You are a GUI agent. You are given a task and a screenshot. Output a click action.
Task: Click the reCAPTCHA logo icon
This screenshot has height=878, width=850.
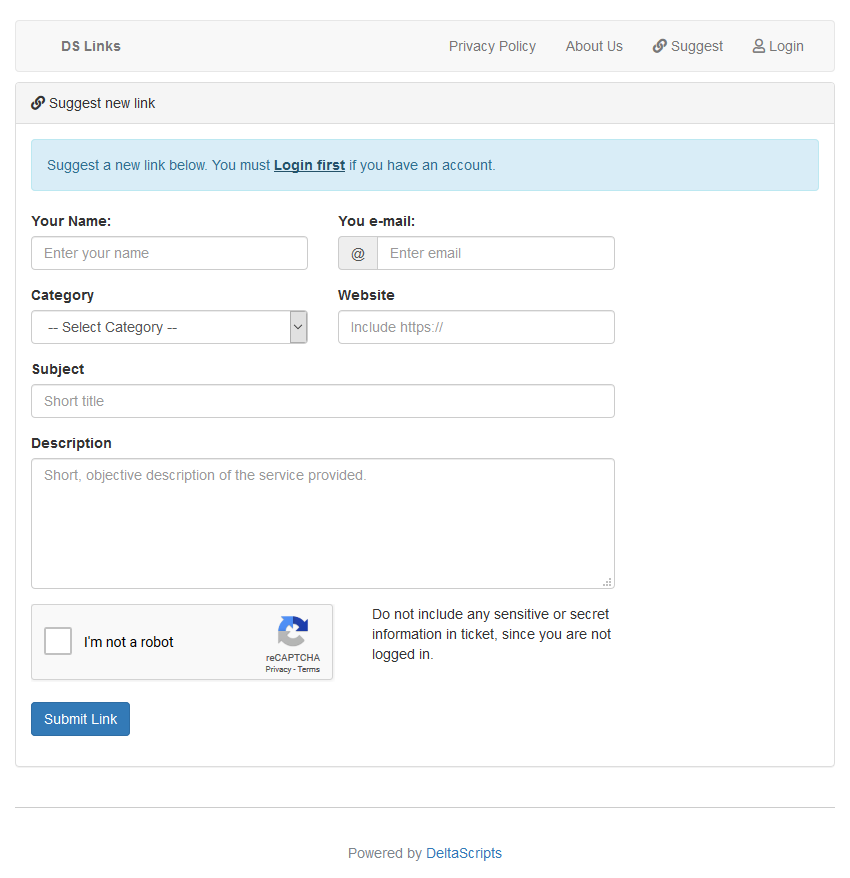[293, 631]
